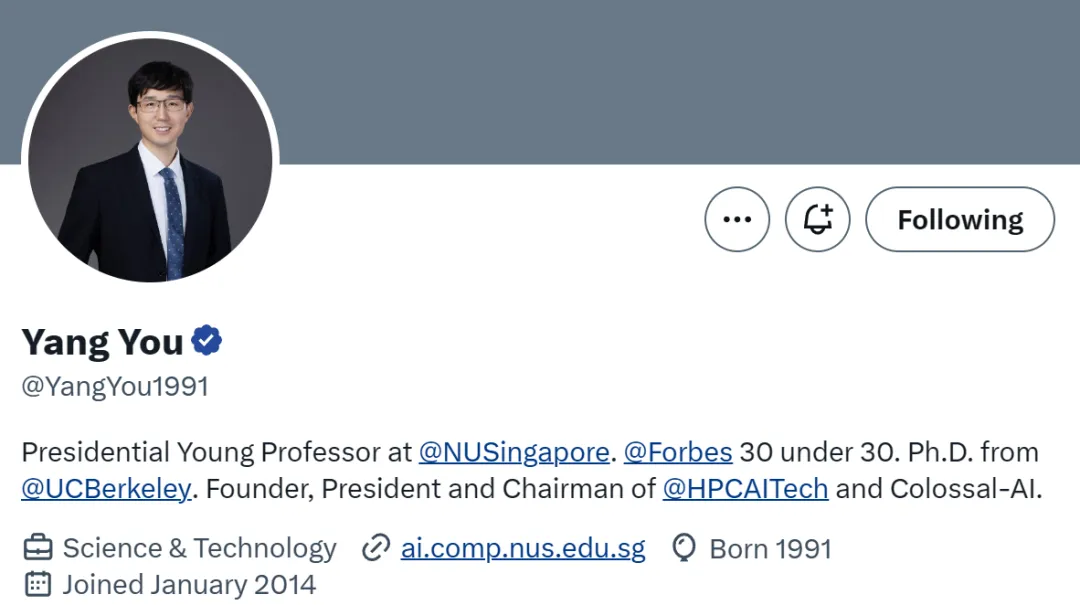Click the Born 1991 text
This screenshot has height=605, width=1080.
point(770,549)
